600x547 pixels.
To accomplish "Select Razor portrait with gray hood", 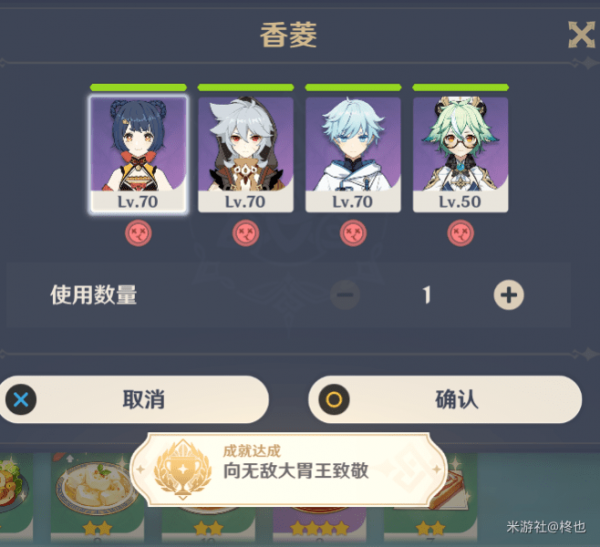I will pos(246,154).
